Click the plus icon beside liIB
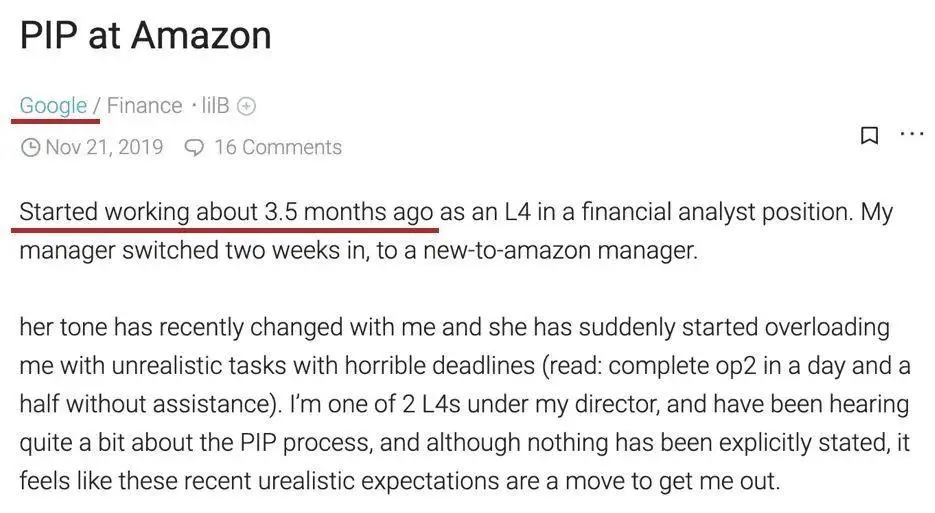 pos(246,106)
